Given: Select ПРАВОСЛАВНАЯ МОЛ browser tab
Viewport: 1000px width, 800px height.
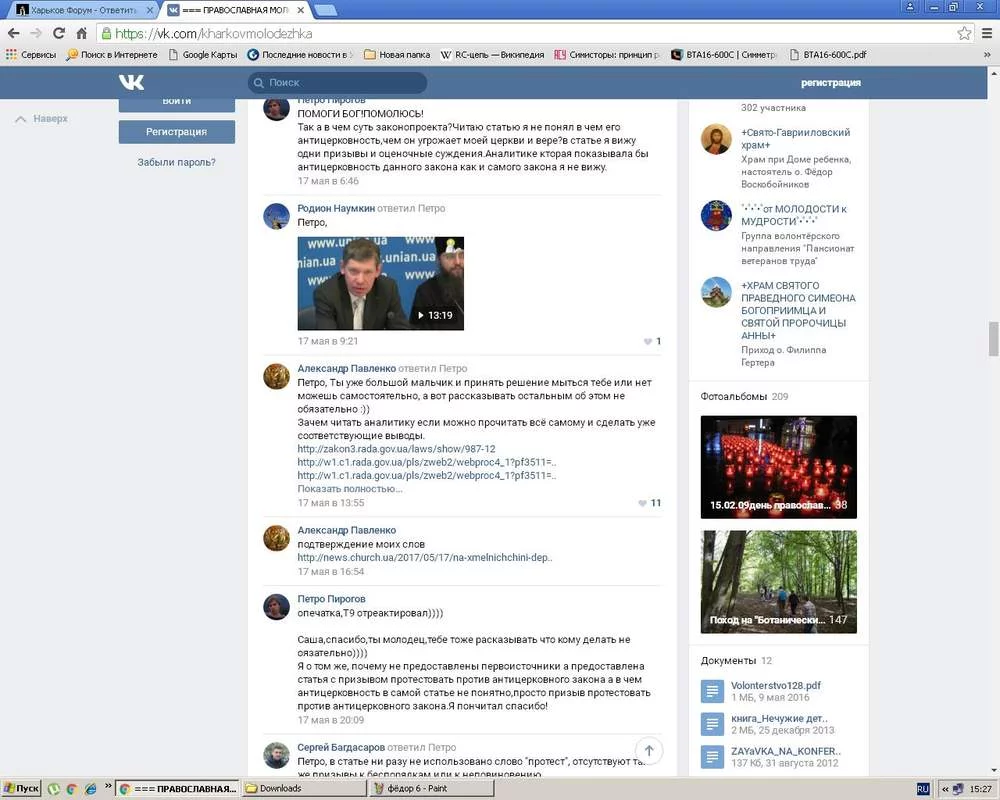Looking at the screenshot, I should coord(236,10).
